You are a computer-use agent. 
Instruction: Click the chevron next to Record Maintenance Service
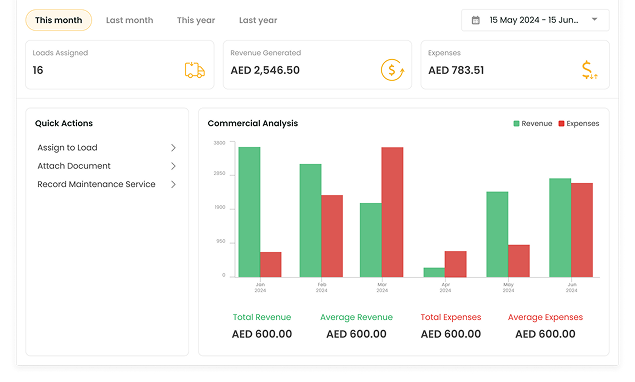173,184
